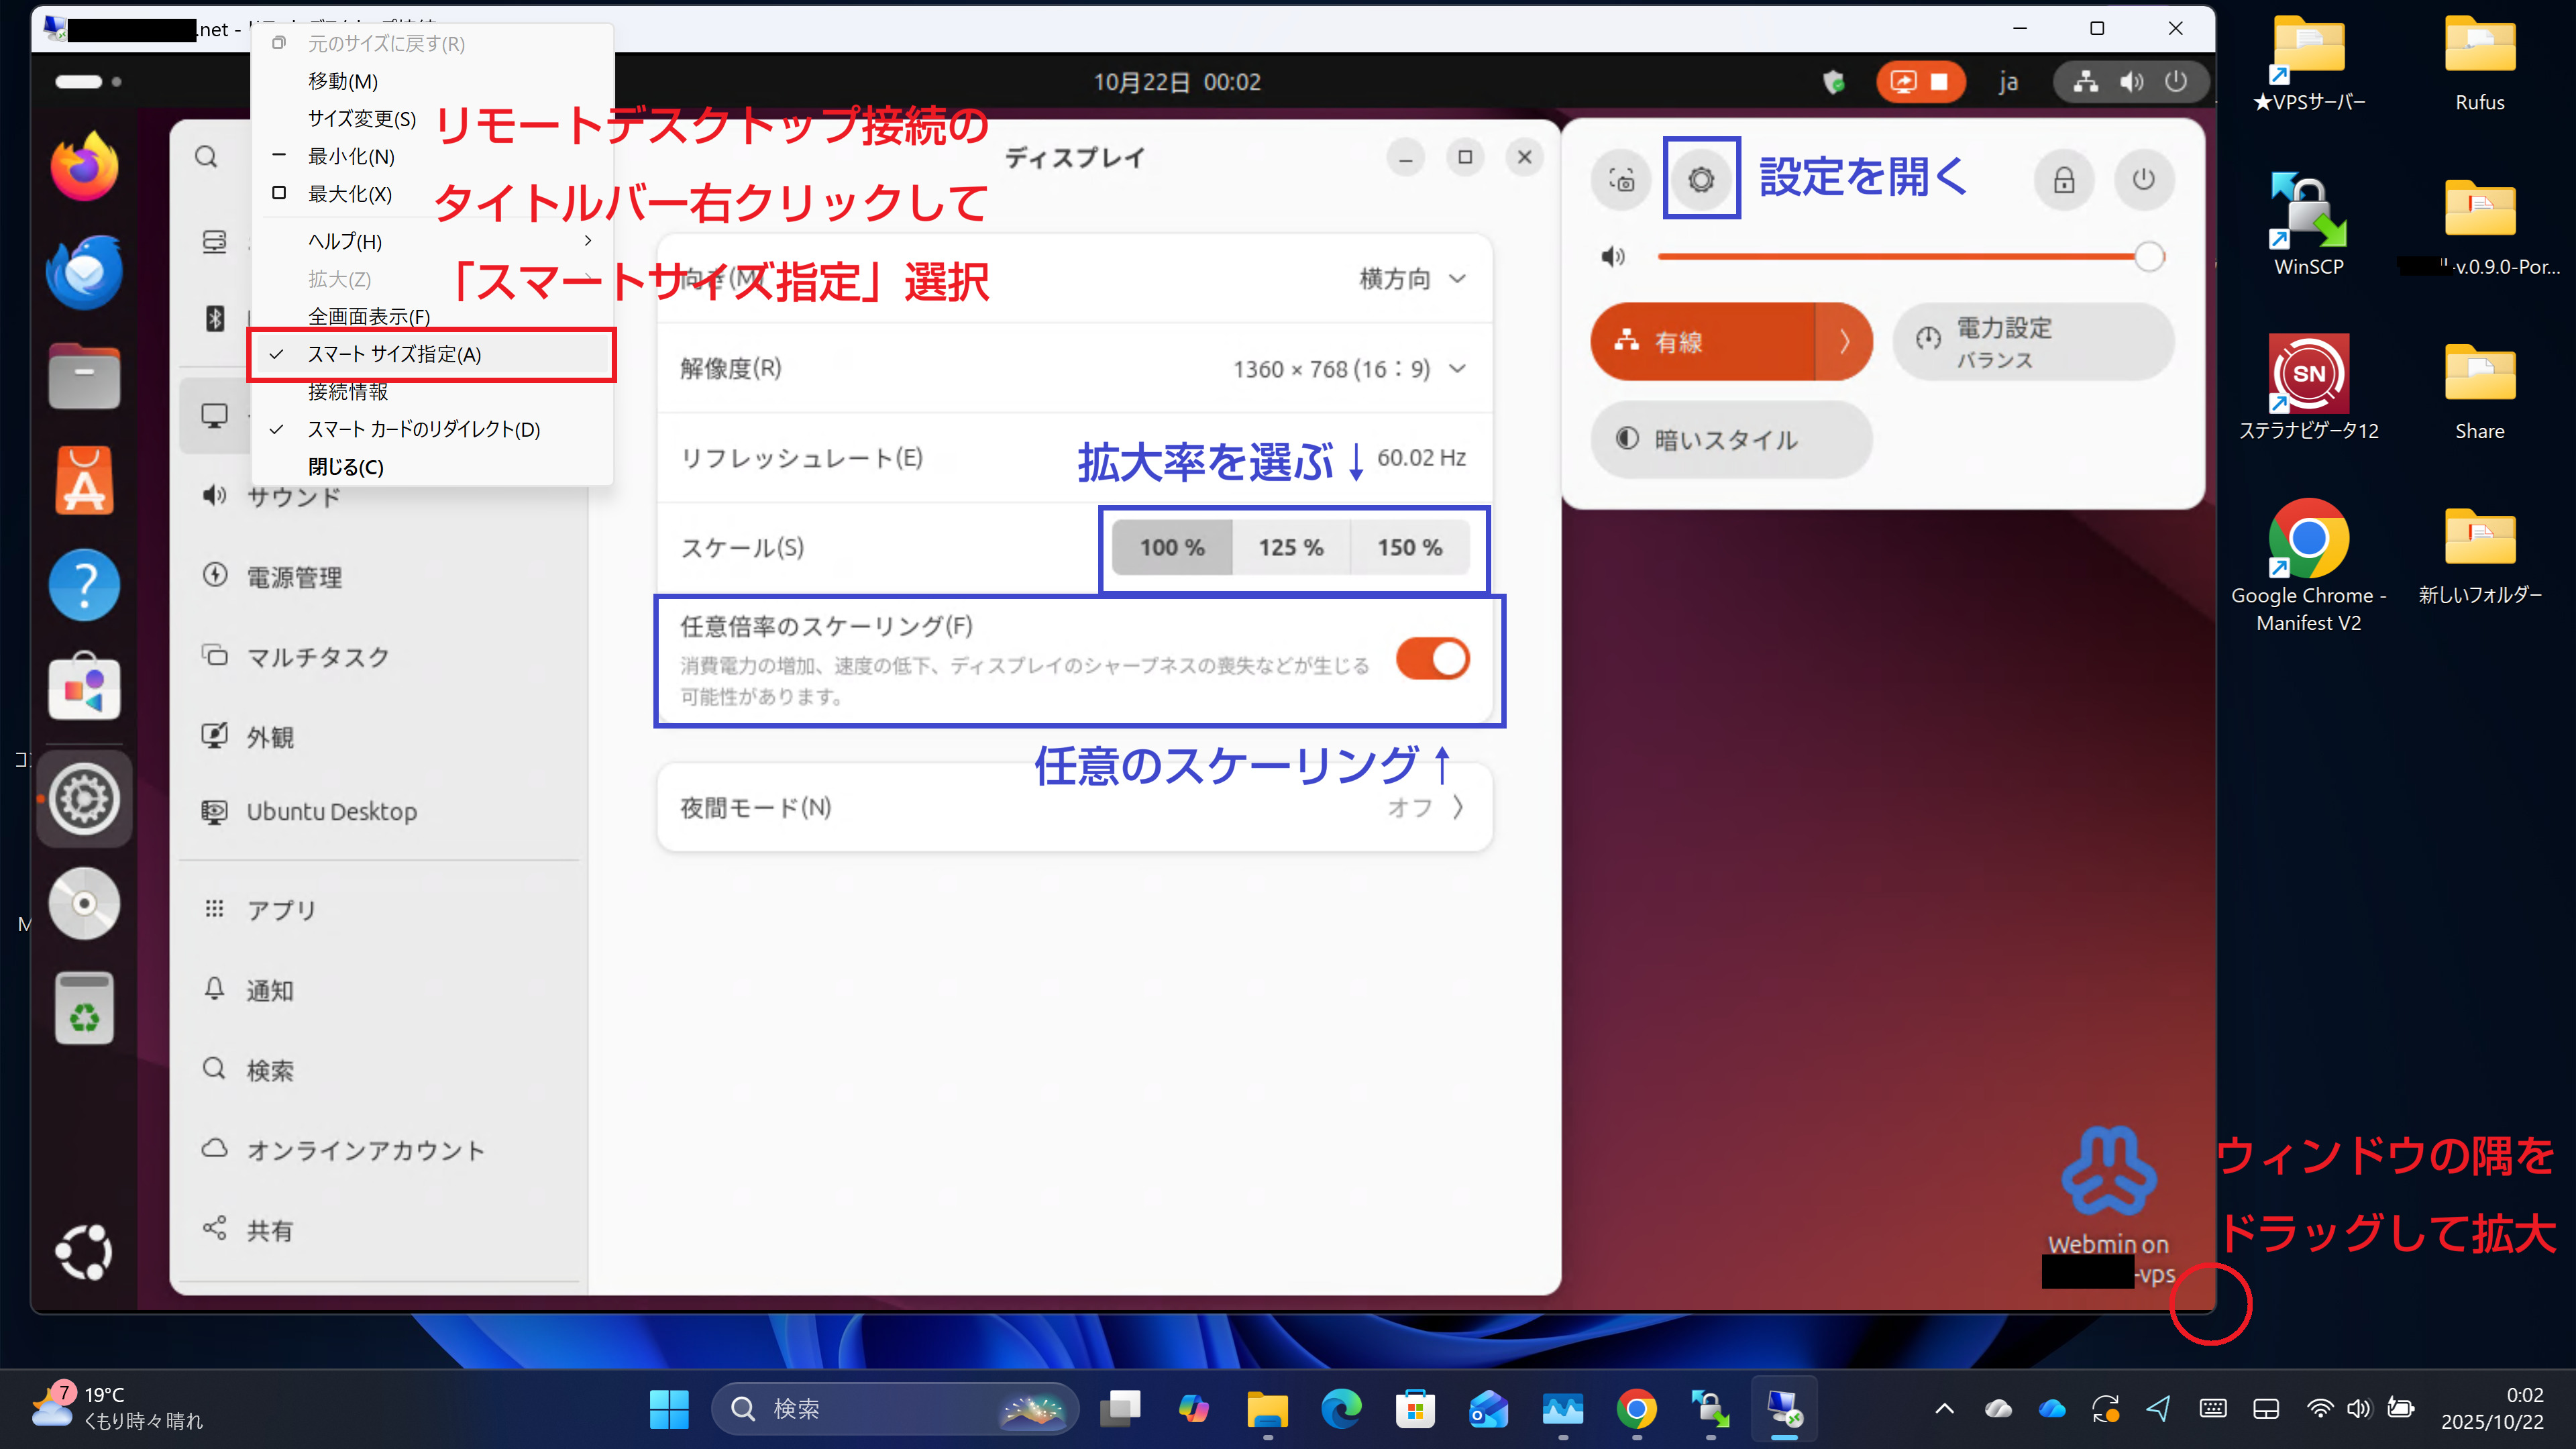Click the volume slider handle
Screen dimensions: 2576x1449
(x=2148, y=257)
